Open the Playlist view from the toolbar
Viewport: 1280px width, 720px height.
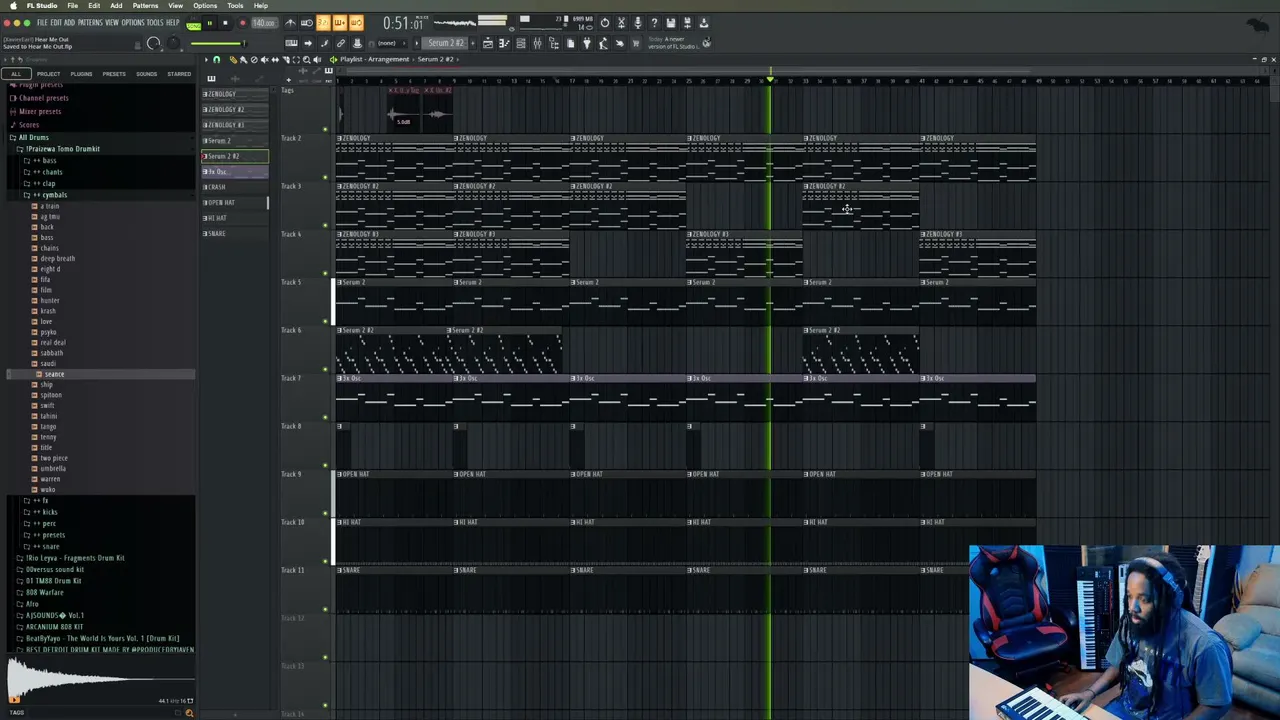[x=488, y=43]
